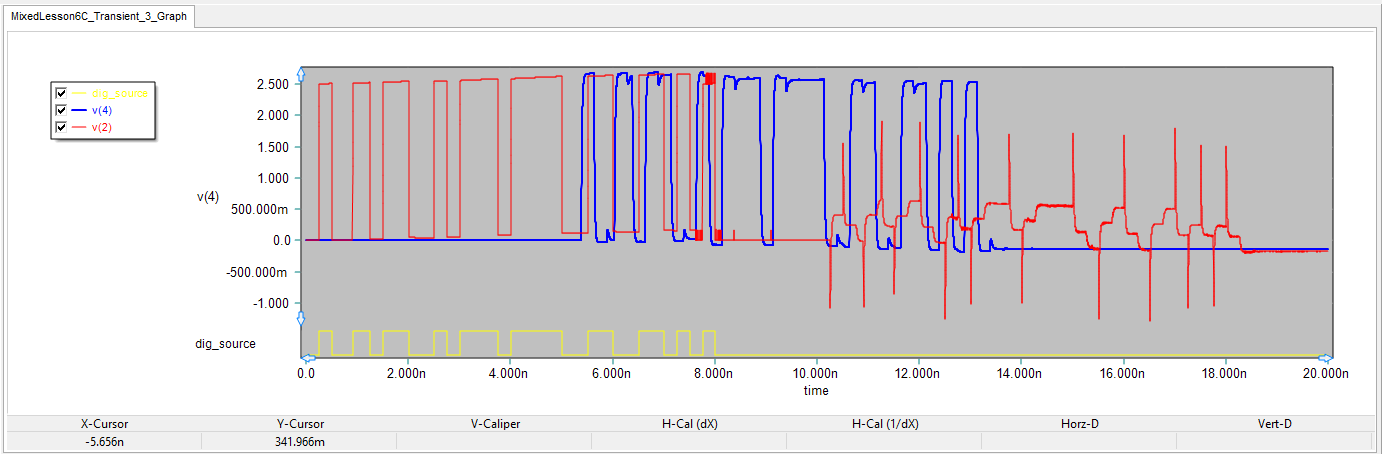
Task: Click the 500.000m Y-axis tick label
Action: (x=261, y=209)
